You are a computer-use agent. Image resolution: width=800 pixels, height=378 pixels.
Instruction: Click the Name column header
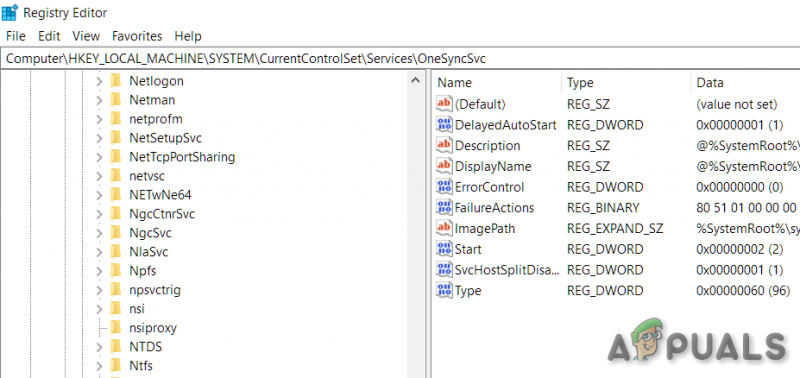(497, 83)
